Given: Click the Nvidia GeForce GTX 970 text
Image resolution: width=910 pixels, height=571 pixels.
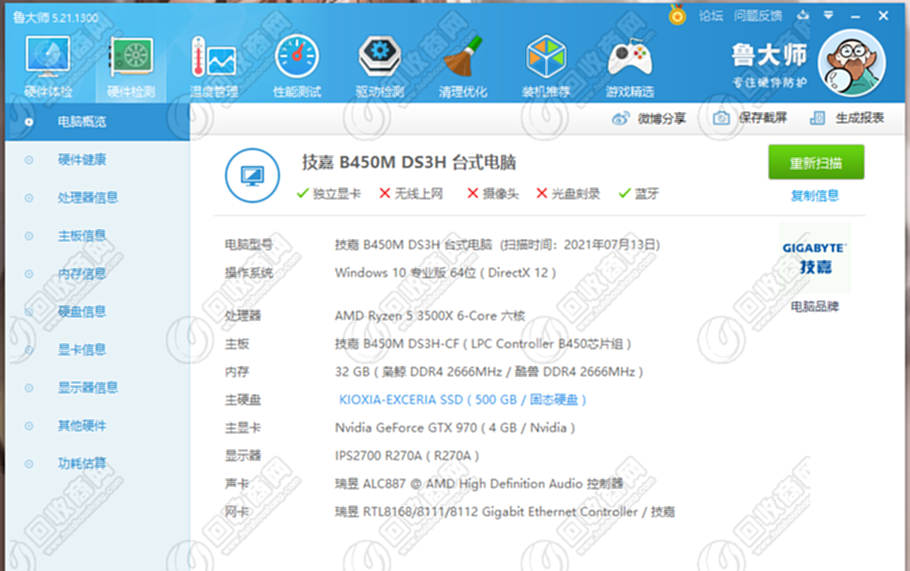Looking at the screenshot, I should 455,428.
